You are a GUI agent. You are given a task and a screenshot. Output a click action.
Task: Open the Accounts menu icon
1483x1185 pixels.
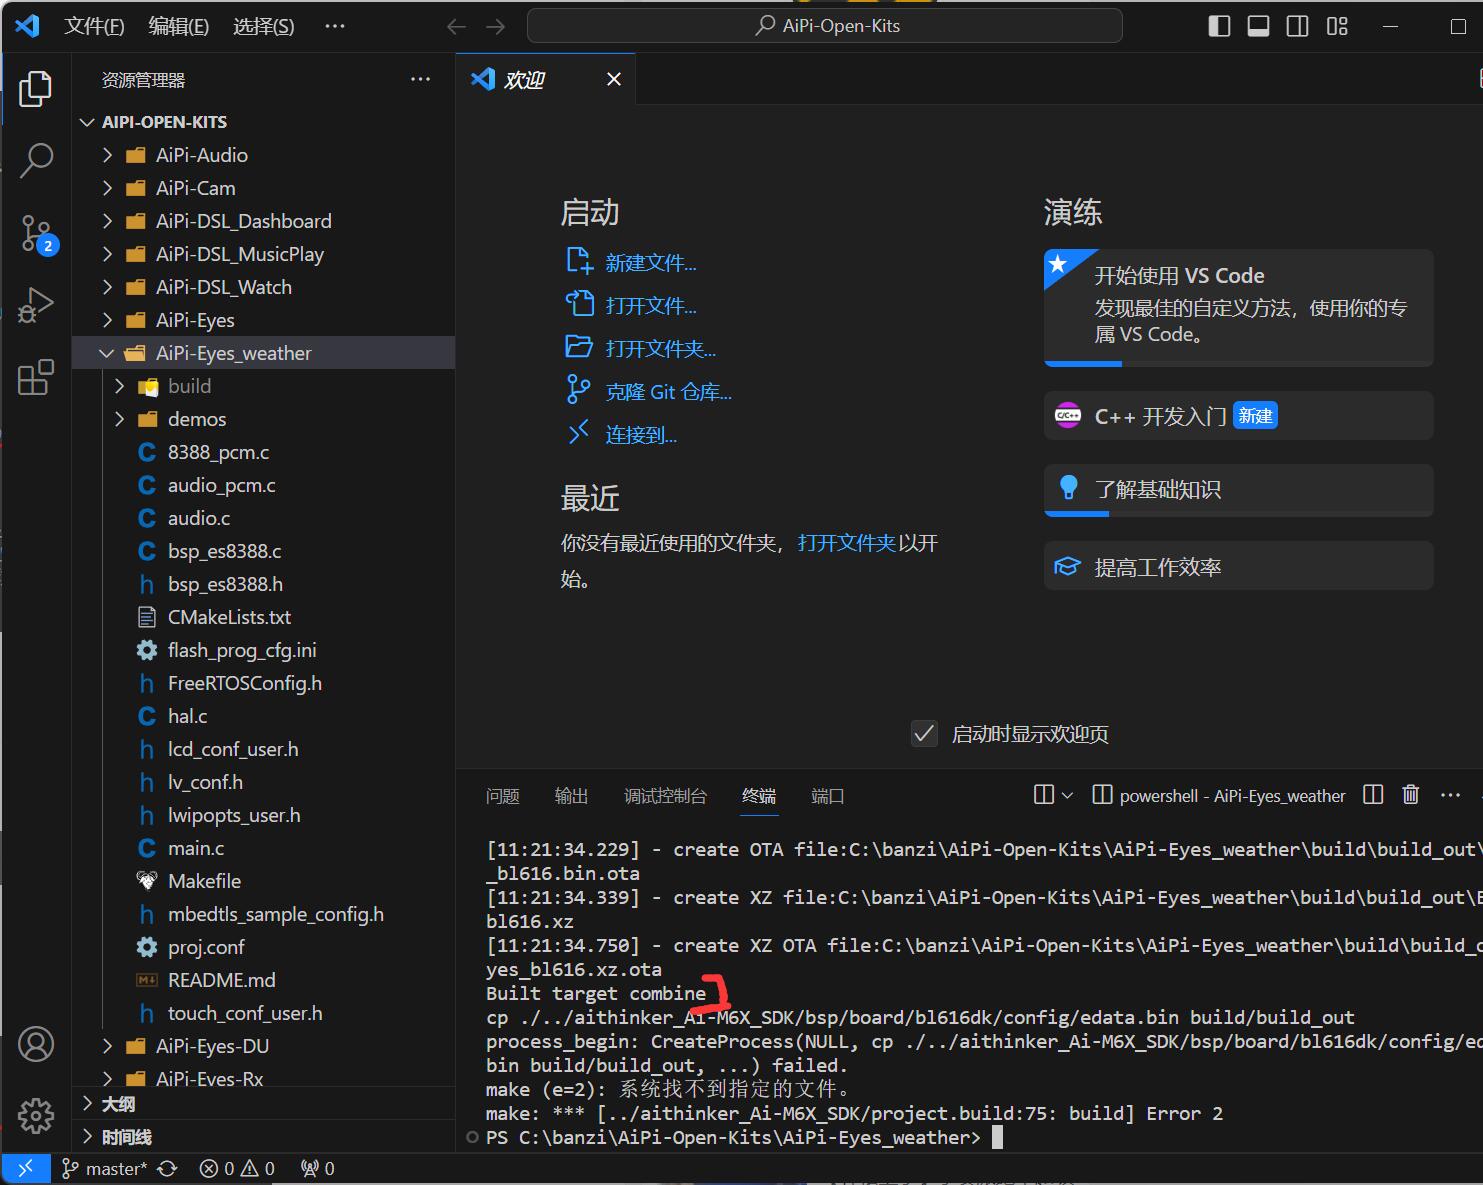36,1044
